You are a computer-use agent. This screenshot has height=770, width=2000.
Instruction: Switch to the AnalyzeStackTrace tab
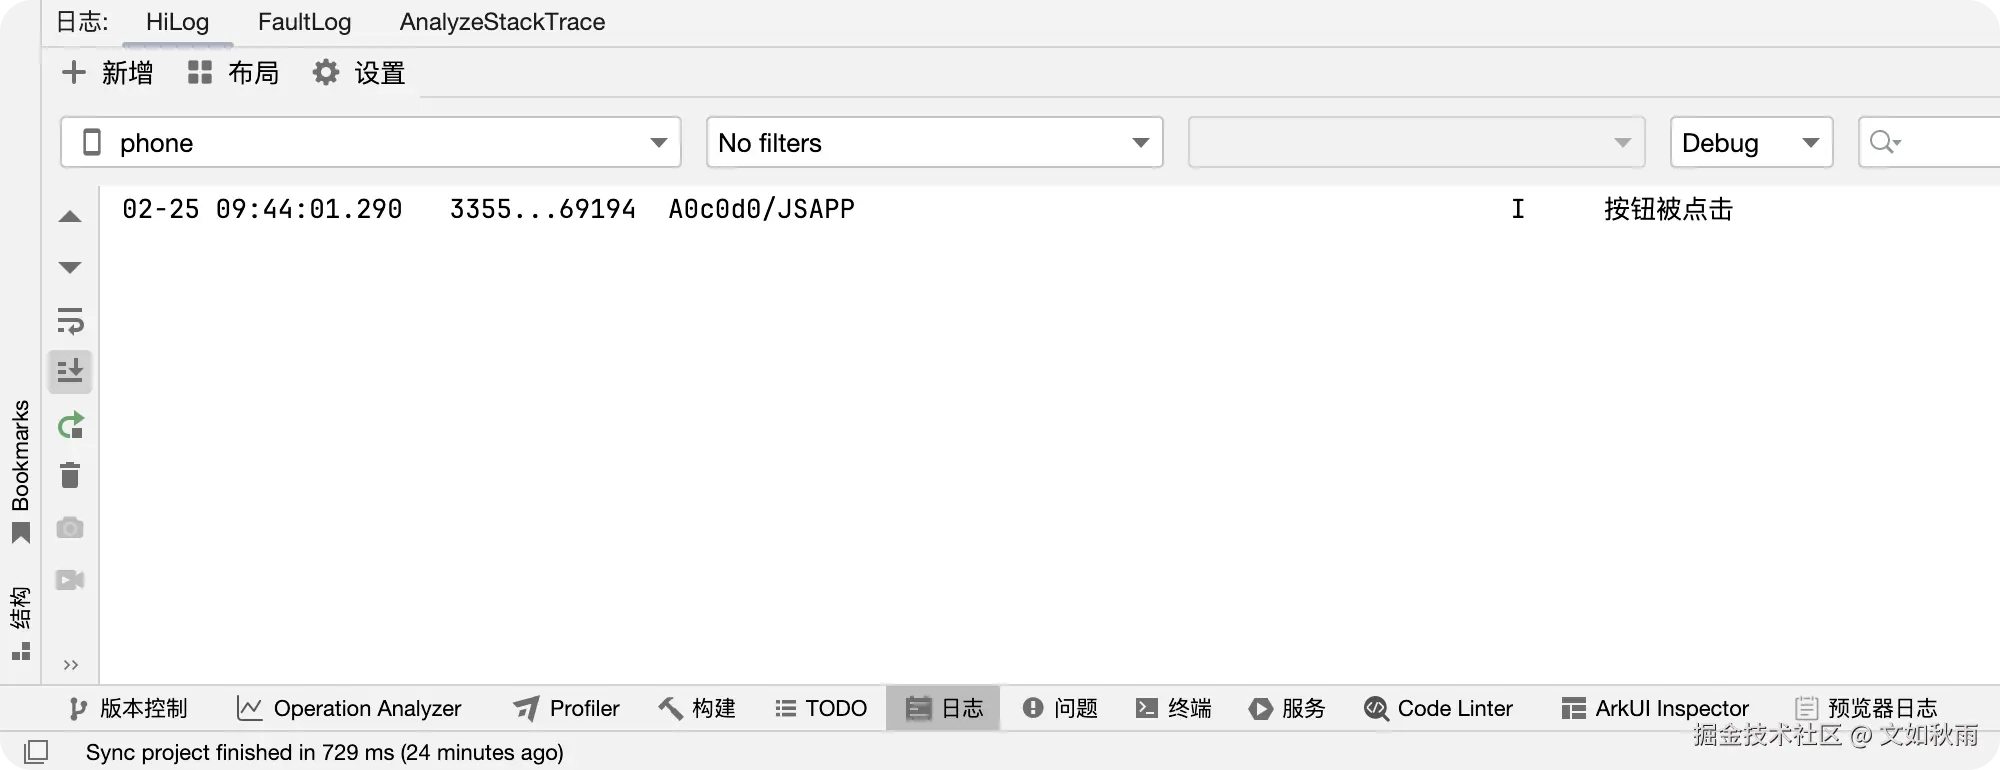coord(502,22)
